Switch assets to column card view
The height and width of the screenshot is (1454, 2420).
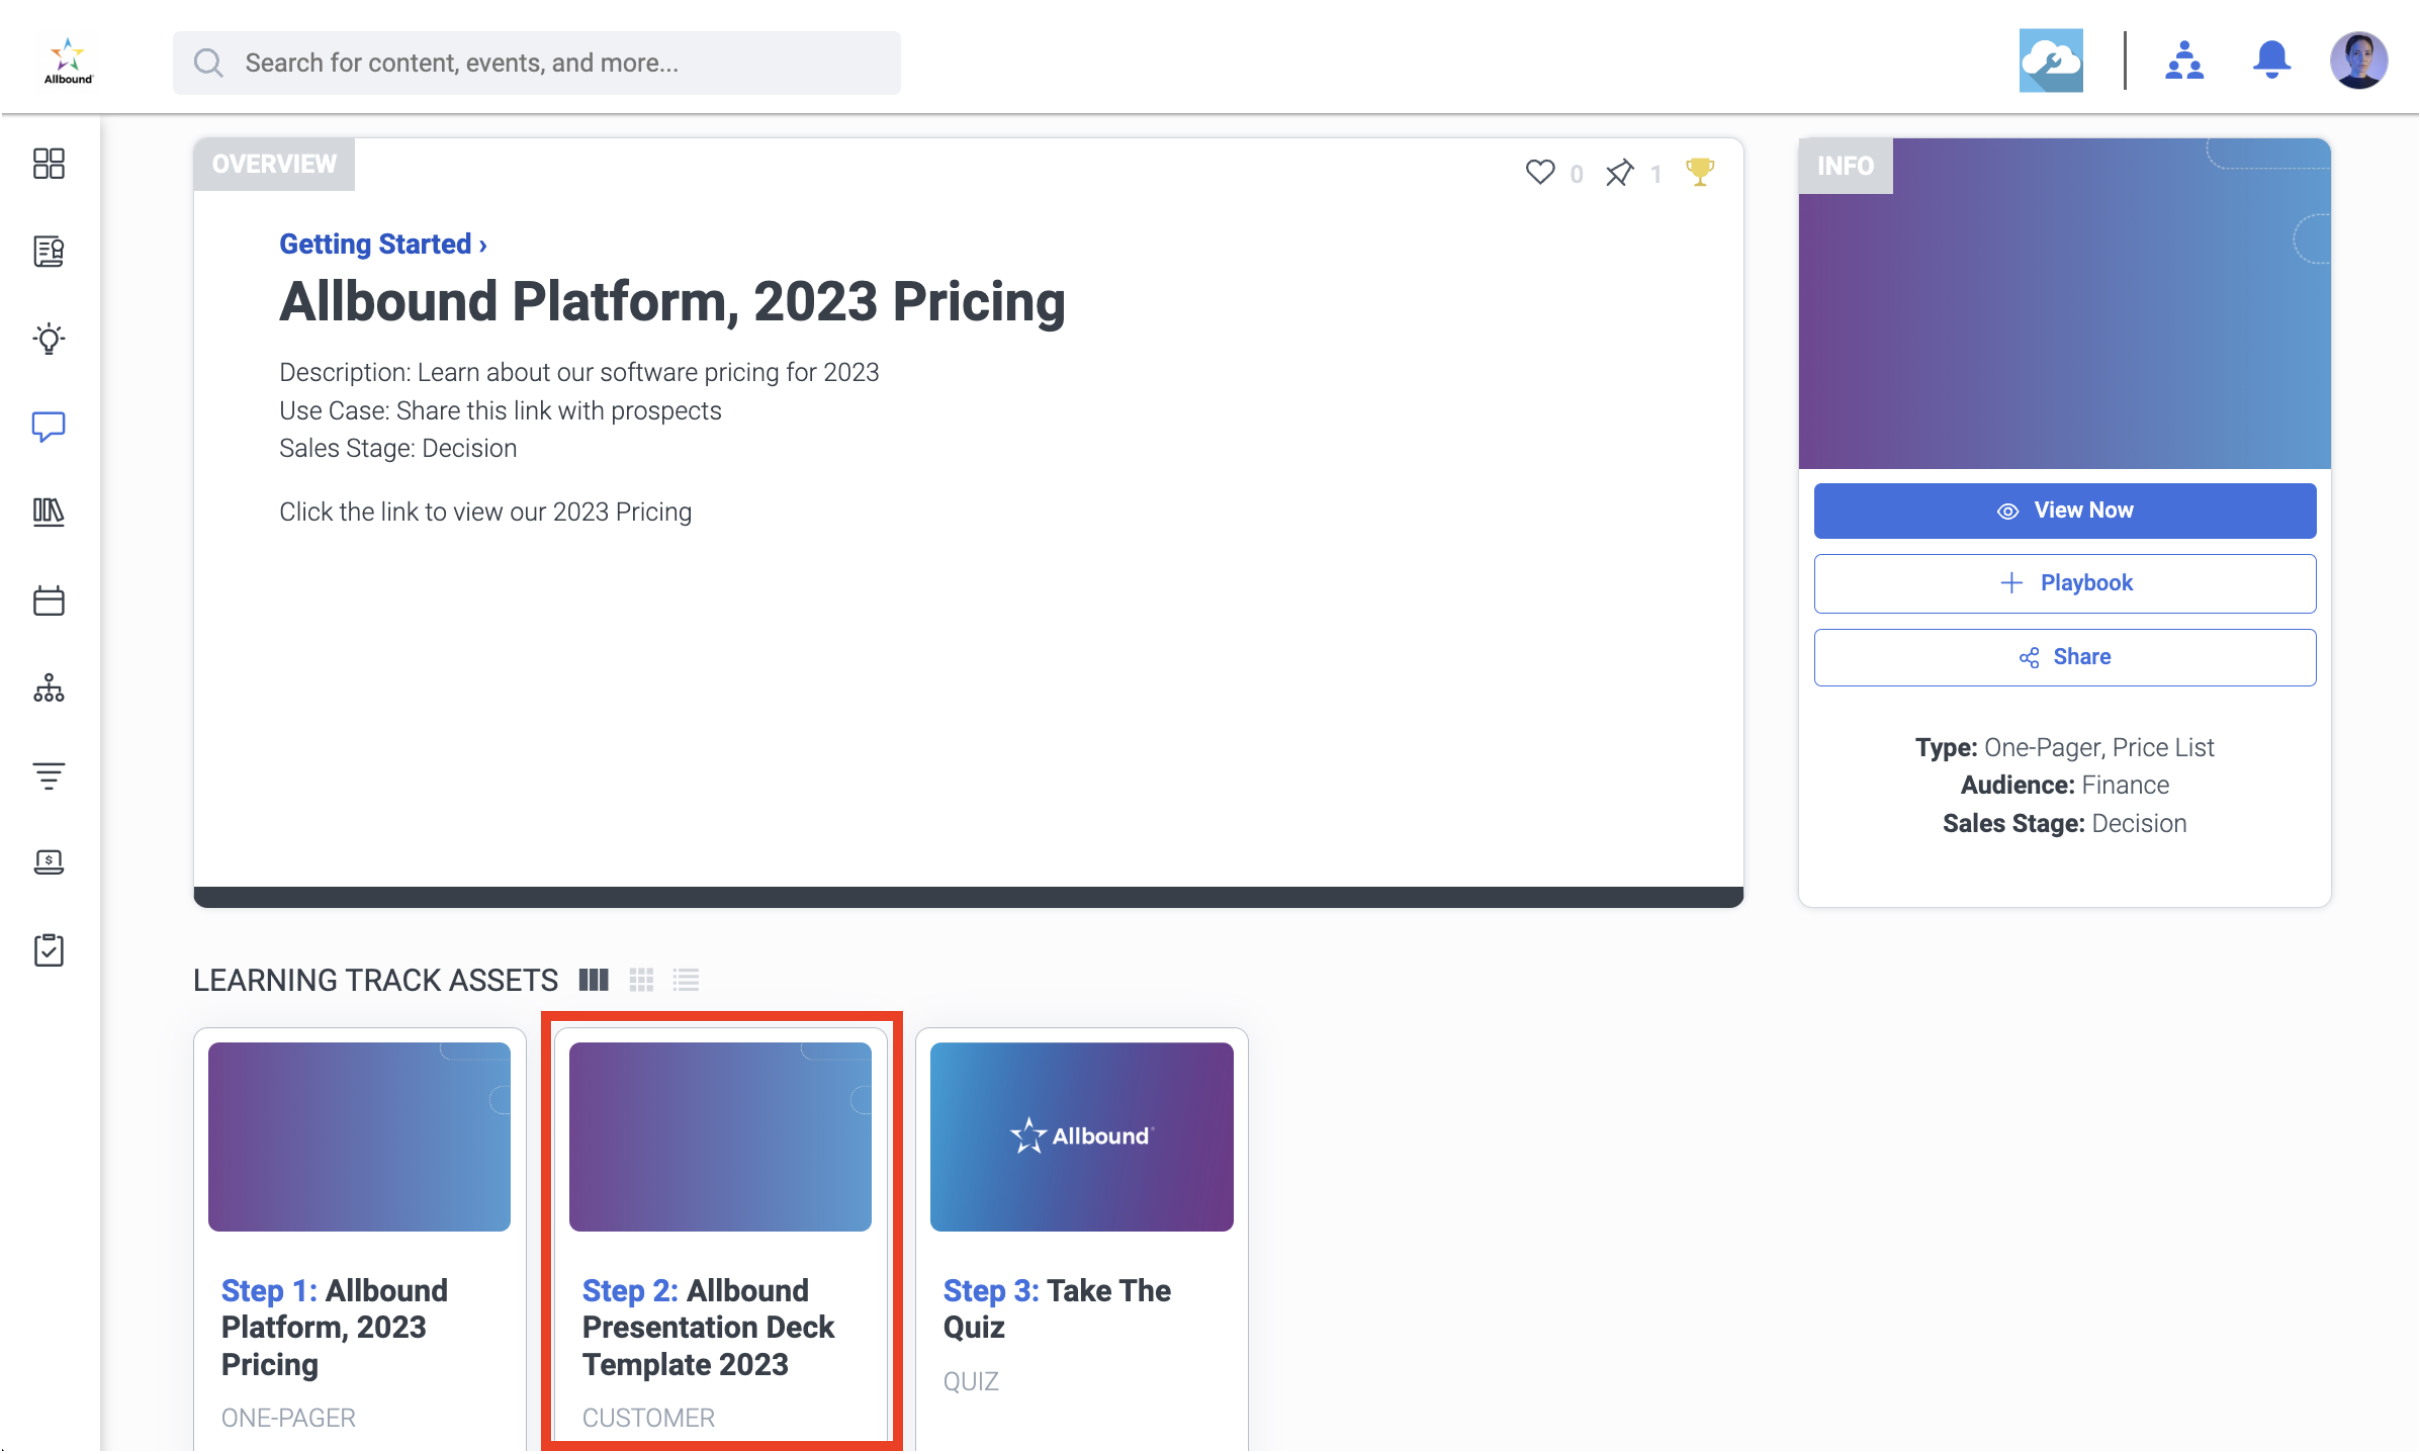coord(594,980)
